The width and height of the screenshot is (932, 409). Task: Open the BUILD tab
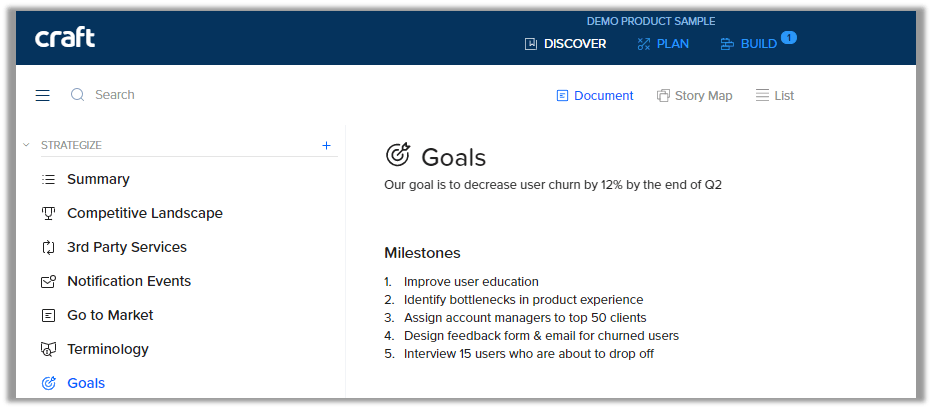point(748,44)
